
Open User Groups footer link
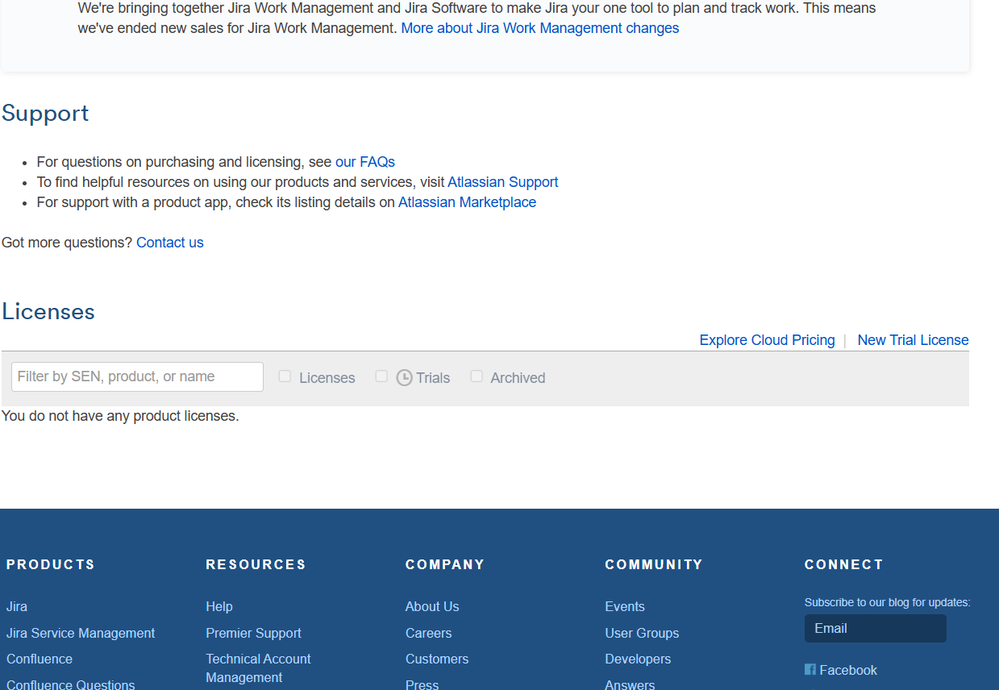tap(642, 633)
